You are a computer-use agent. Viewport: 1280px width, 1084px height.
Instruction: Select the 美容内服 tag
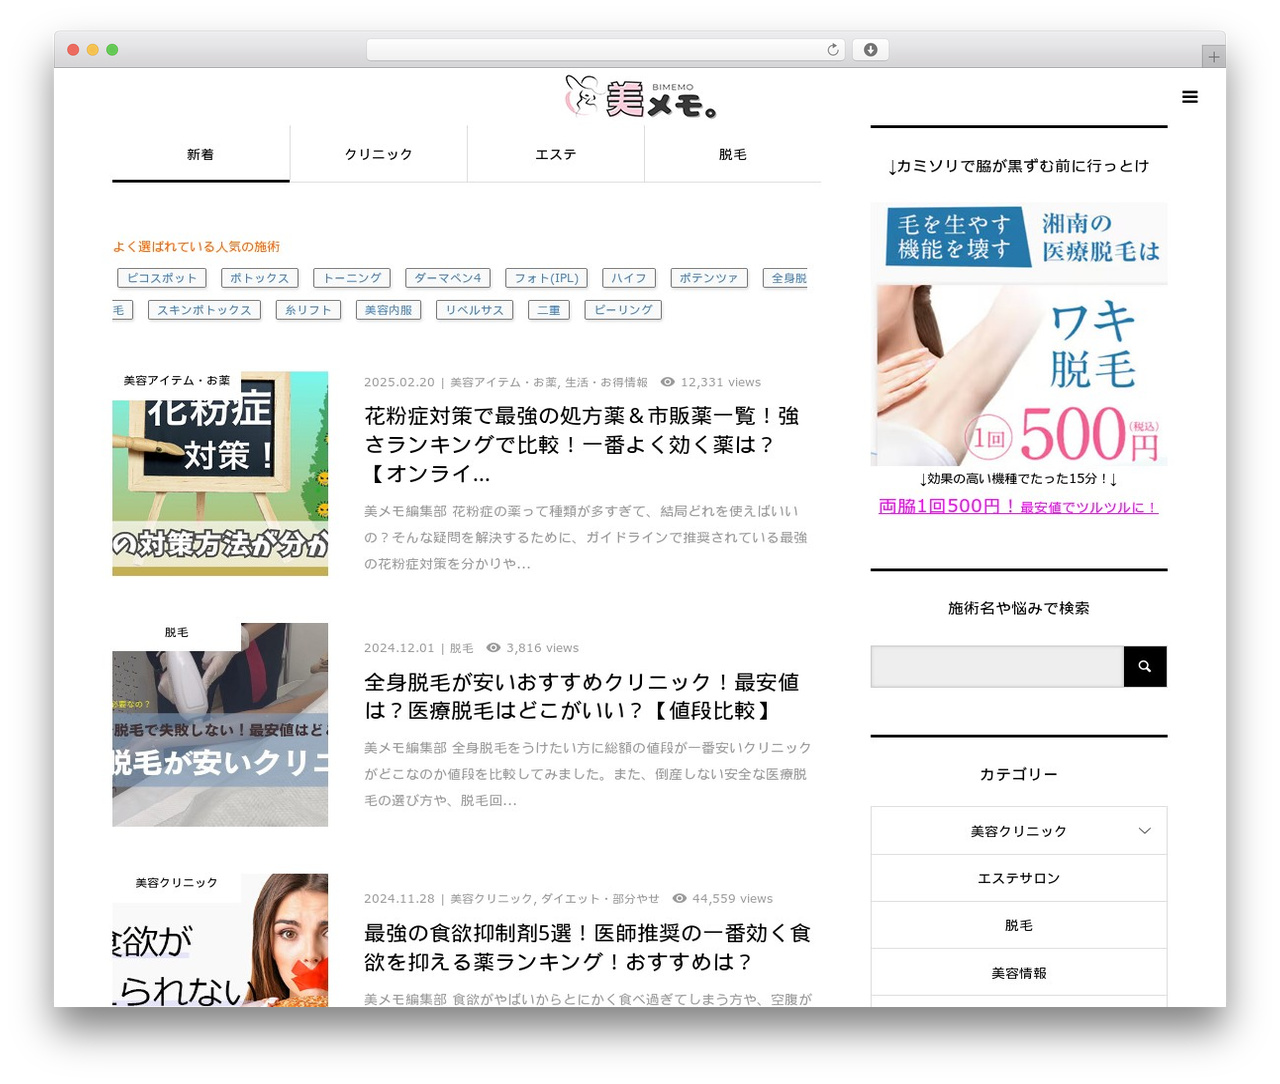[389, 310]
